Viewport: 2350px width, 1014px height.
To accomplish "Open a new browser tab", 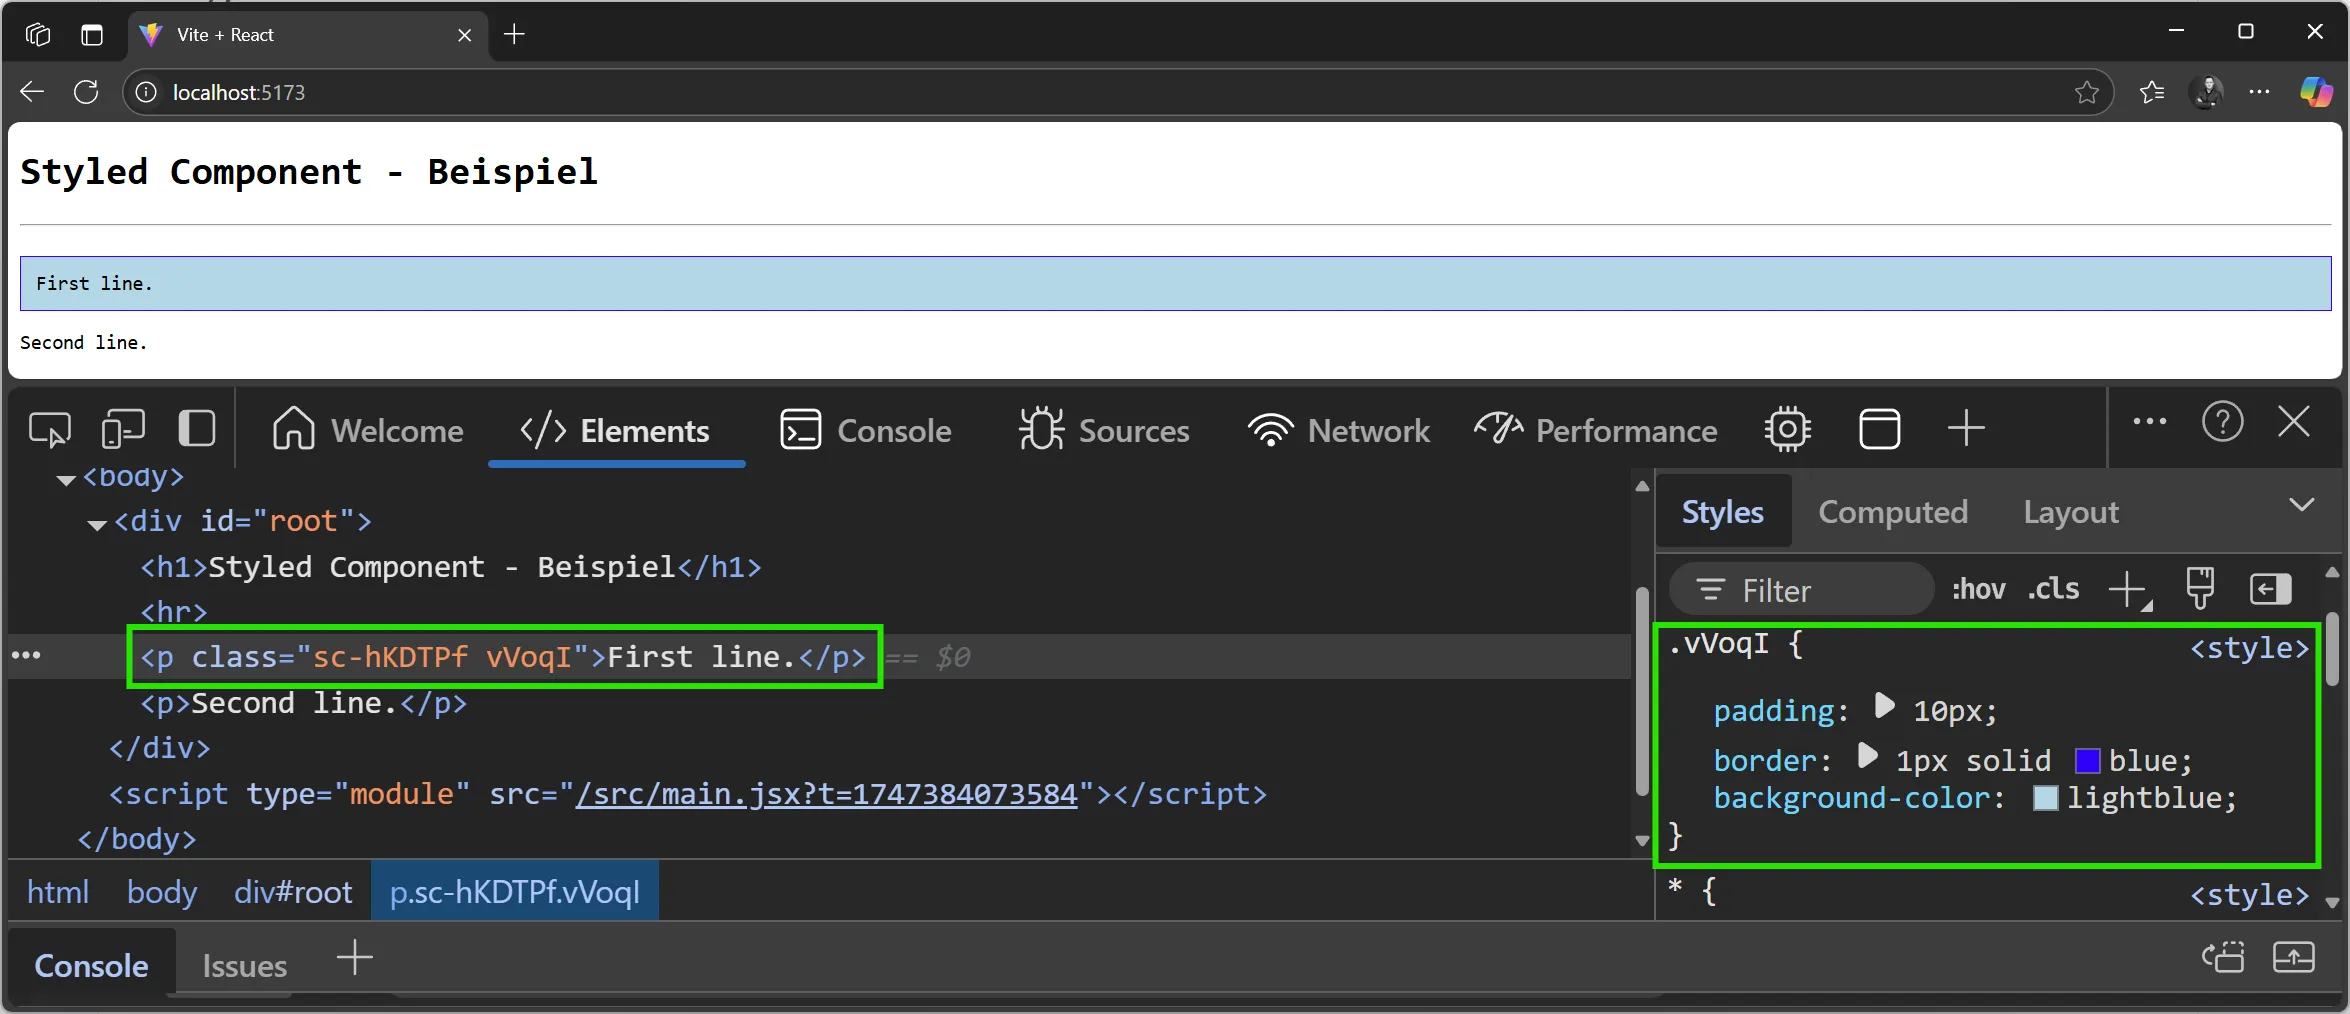I will click(514, 34).
